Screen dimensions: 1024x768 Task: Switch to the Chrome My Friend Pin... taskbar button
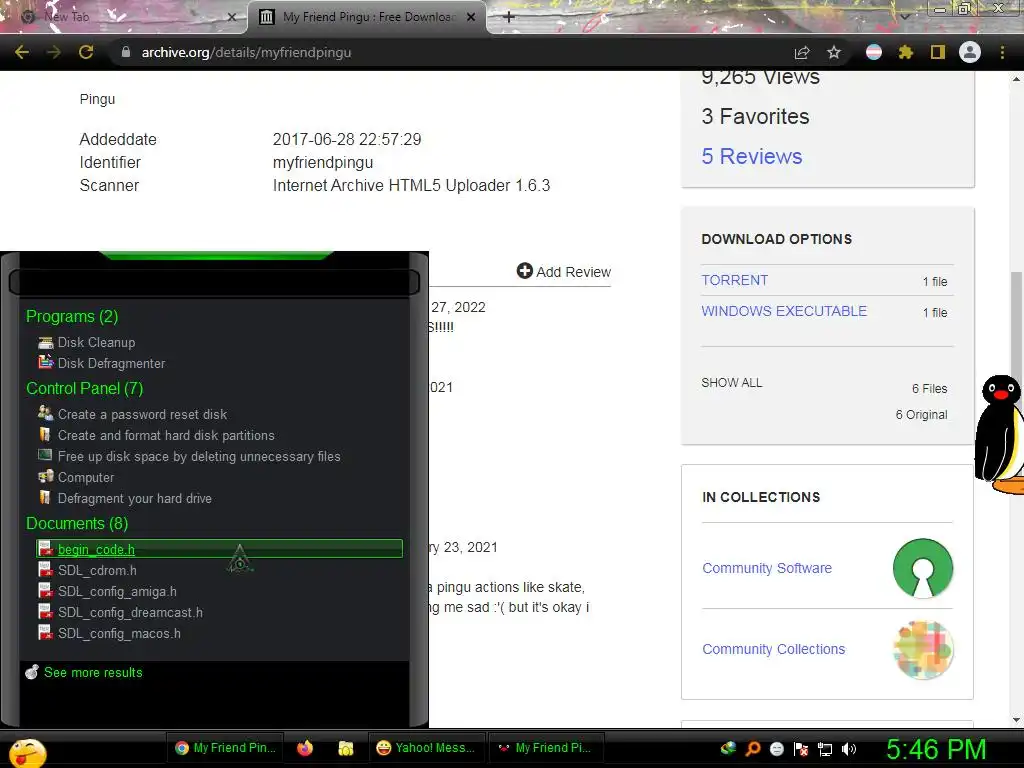[225, 748]
